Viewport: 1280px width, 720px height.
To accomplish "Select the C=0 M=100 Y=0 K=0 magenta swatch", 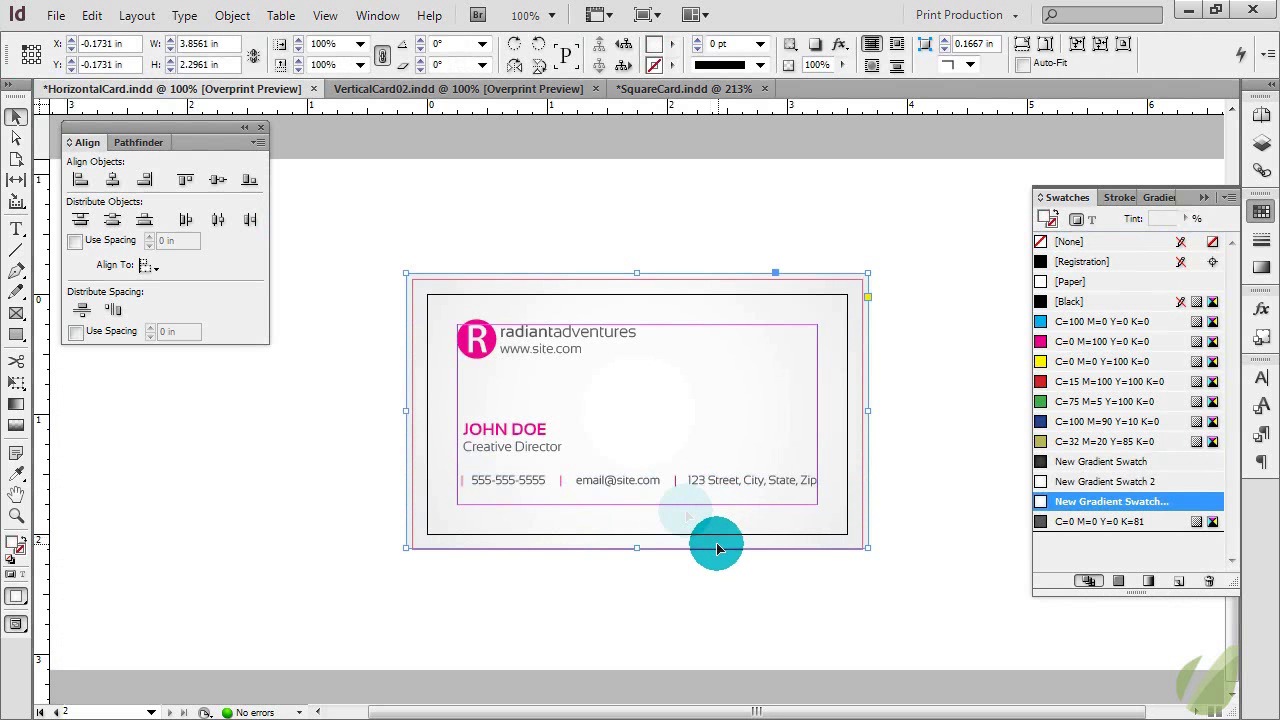I will tap(1128, 342).
